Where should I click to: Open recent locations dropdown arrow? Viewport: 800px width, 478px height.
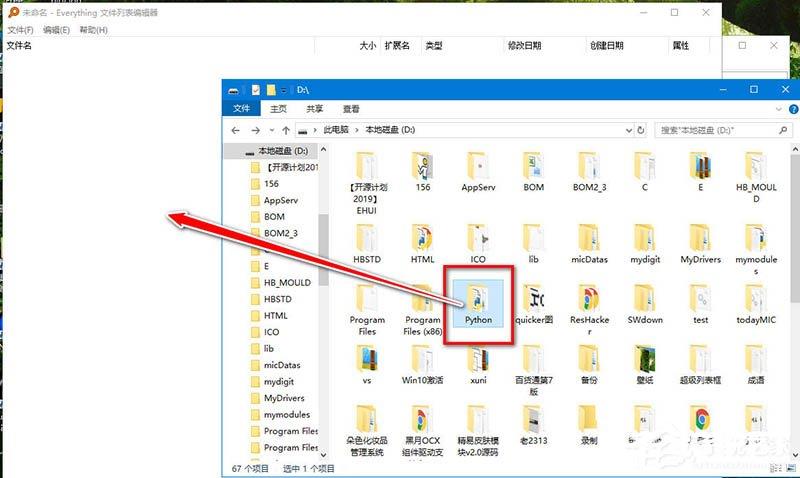point(272,131)
